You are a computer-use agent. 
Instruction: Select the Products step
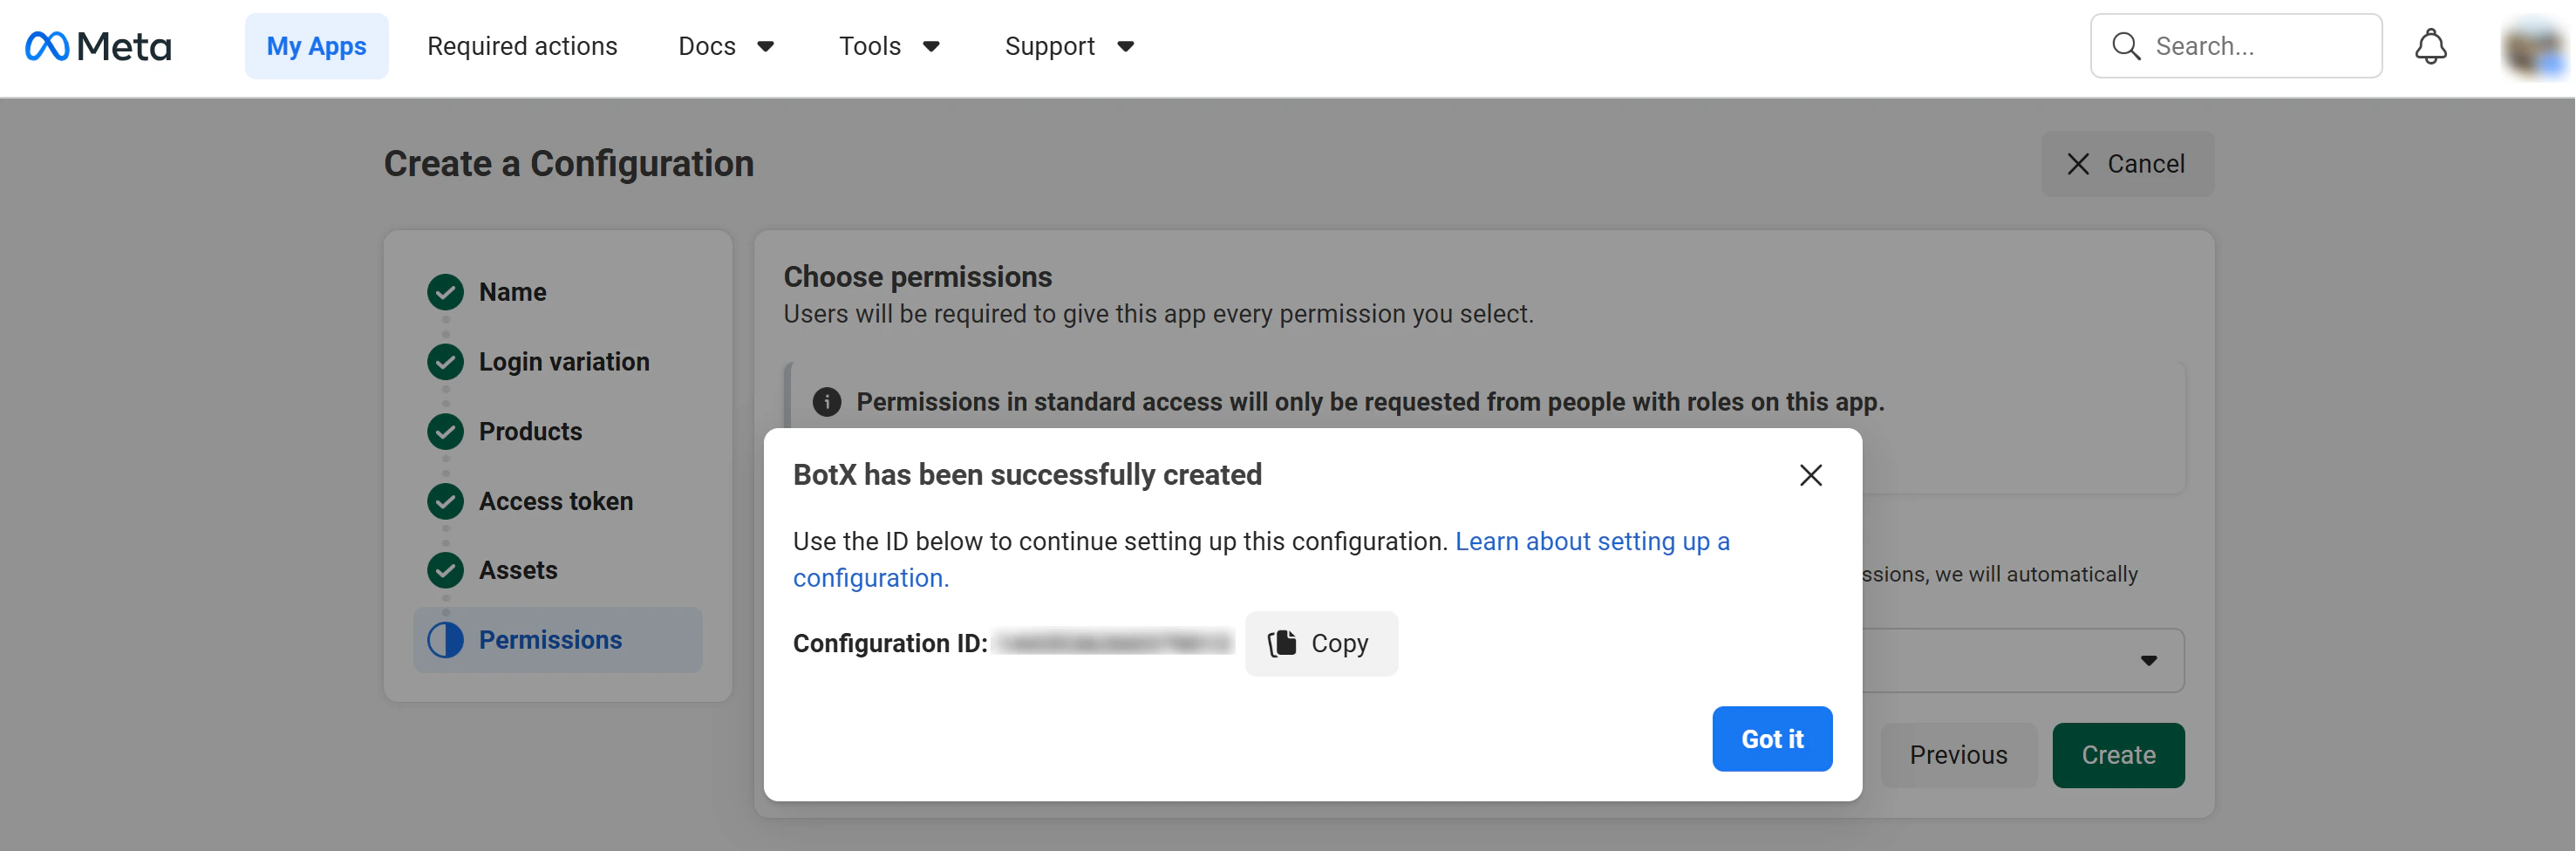(x=530, y=431)
